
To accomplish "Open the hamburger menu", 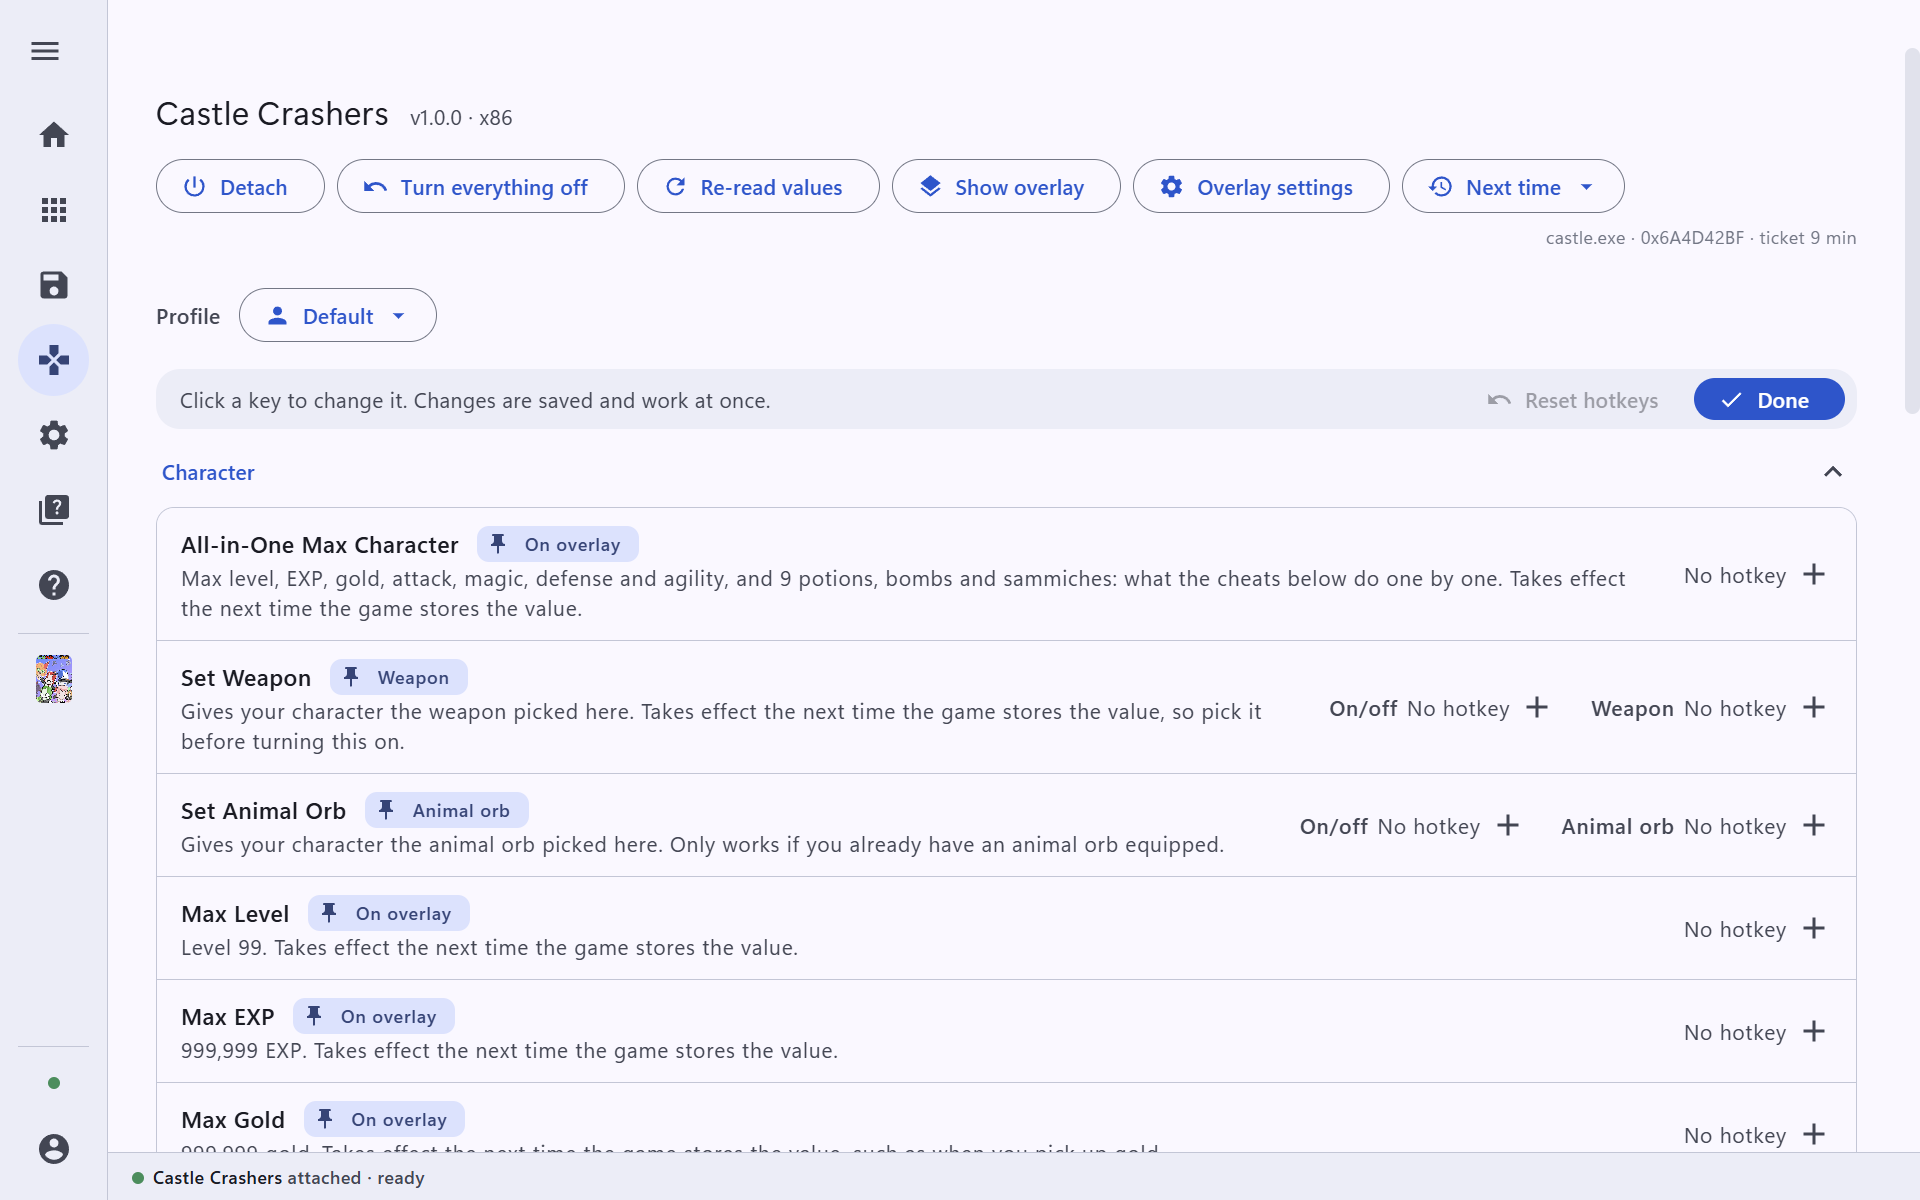I will 45,51.
